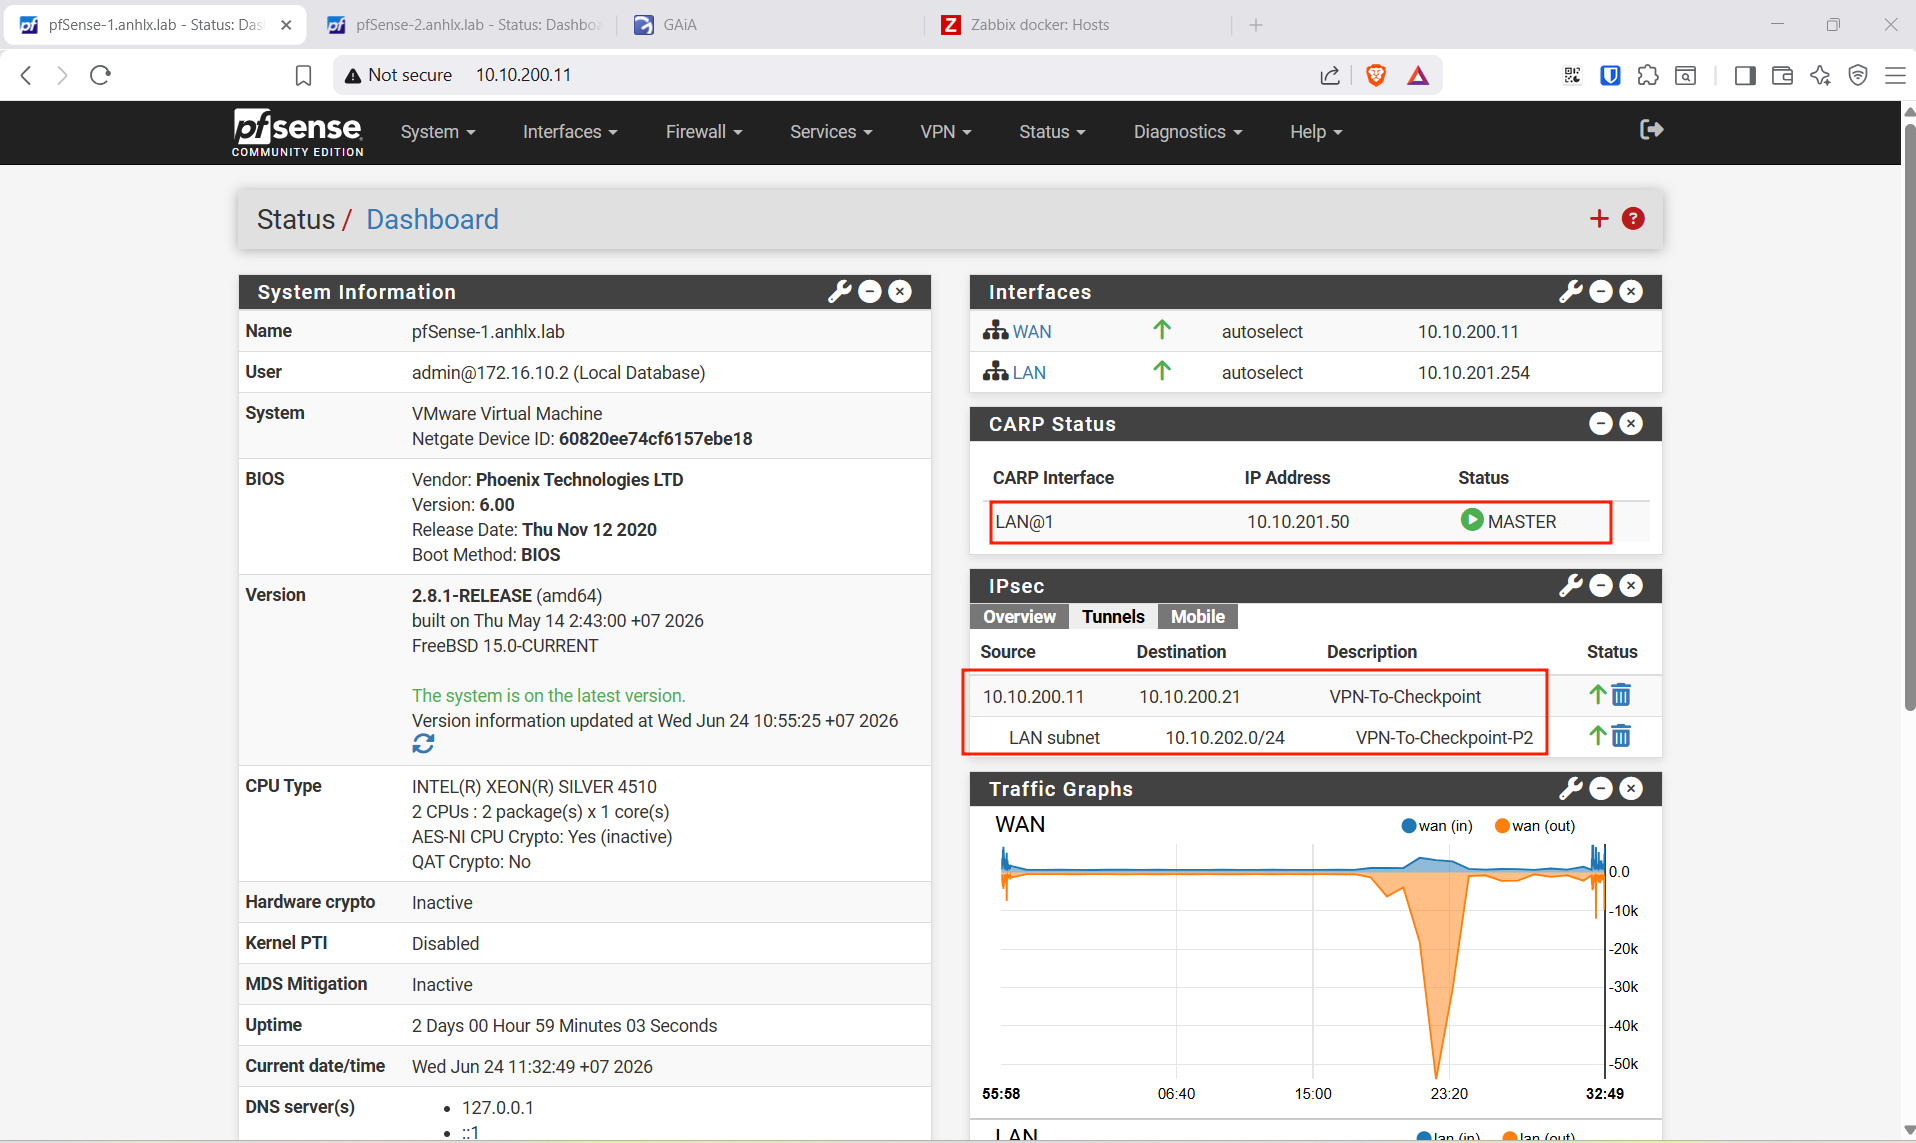Viewport: 1916px width, 1143px height.
Task: Collapse the CARP Status widget
Action: pyautogui.click(x=1601, y=423)
